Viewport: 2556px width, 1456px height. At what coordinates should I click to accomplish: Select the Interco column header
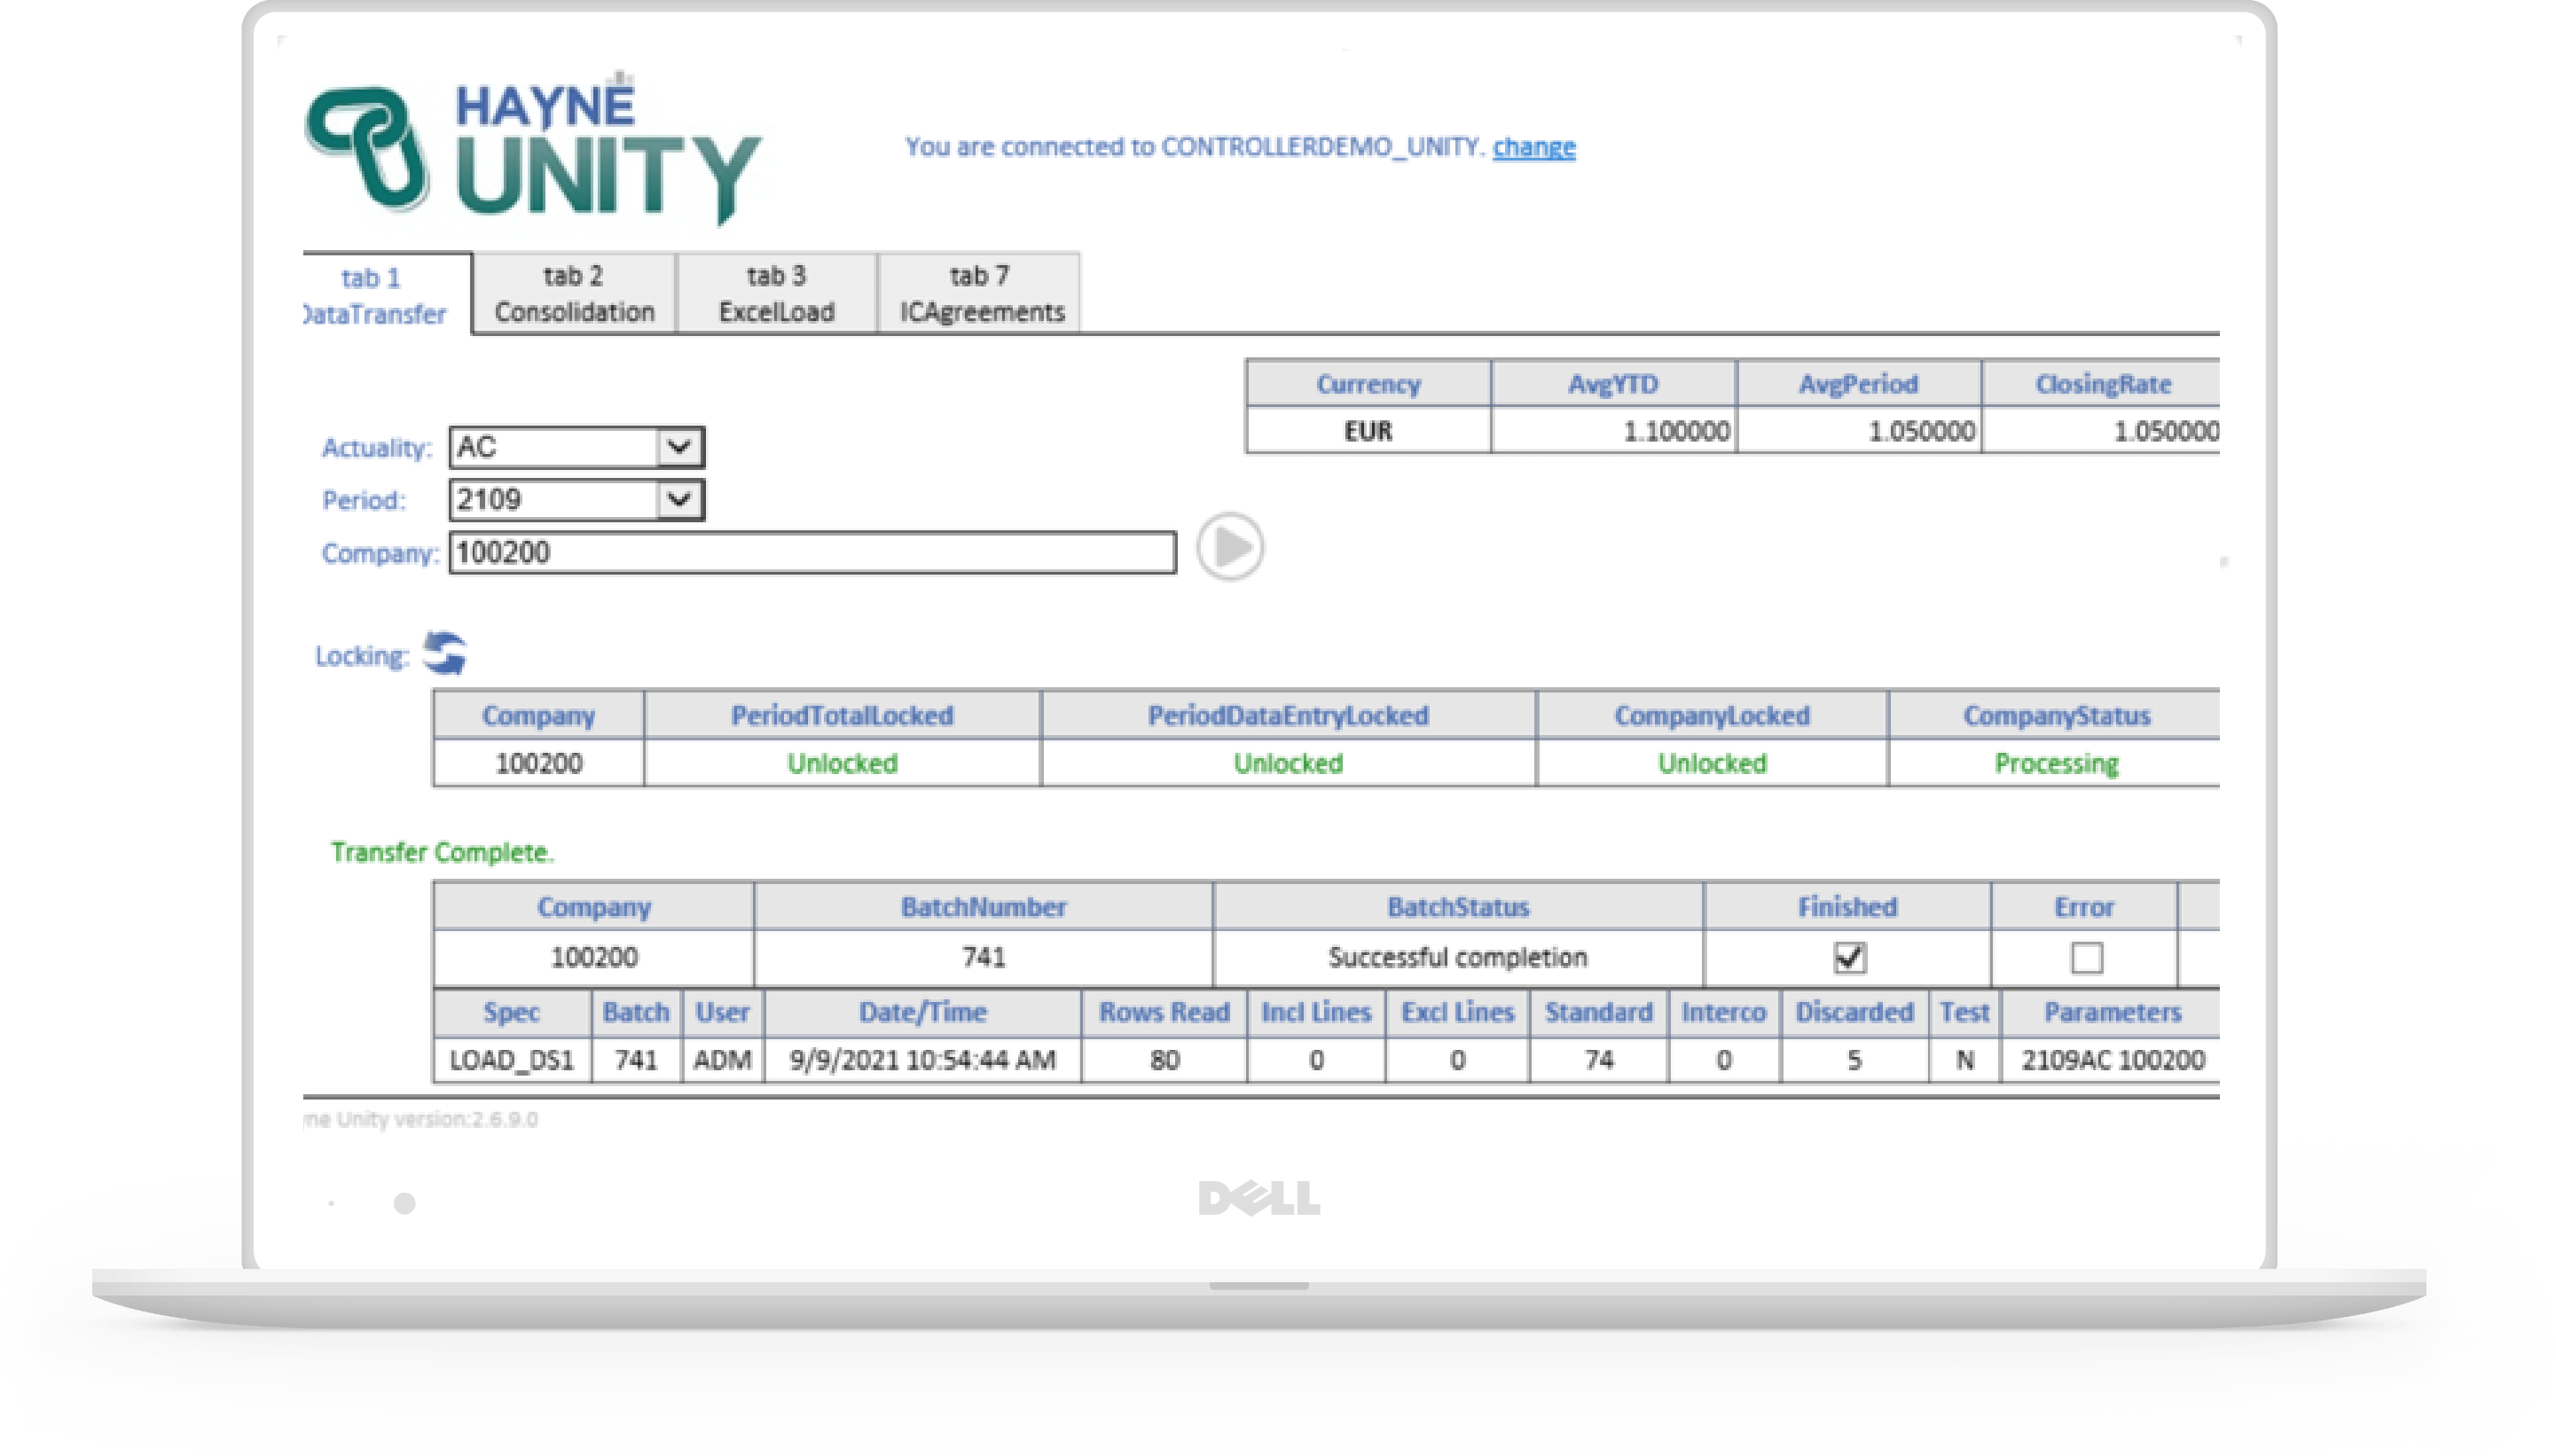[x=1723, y=1012]
